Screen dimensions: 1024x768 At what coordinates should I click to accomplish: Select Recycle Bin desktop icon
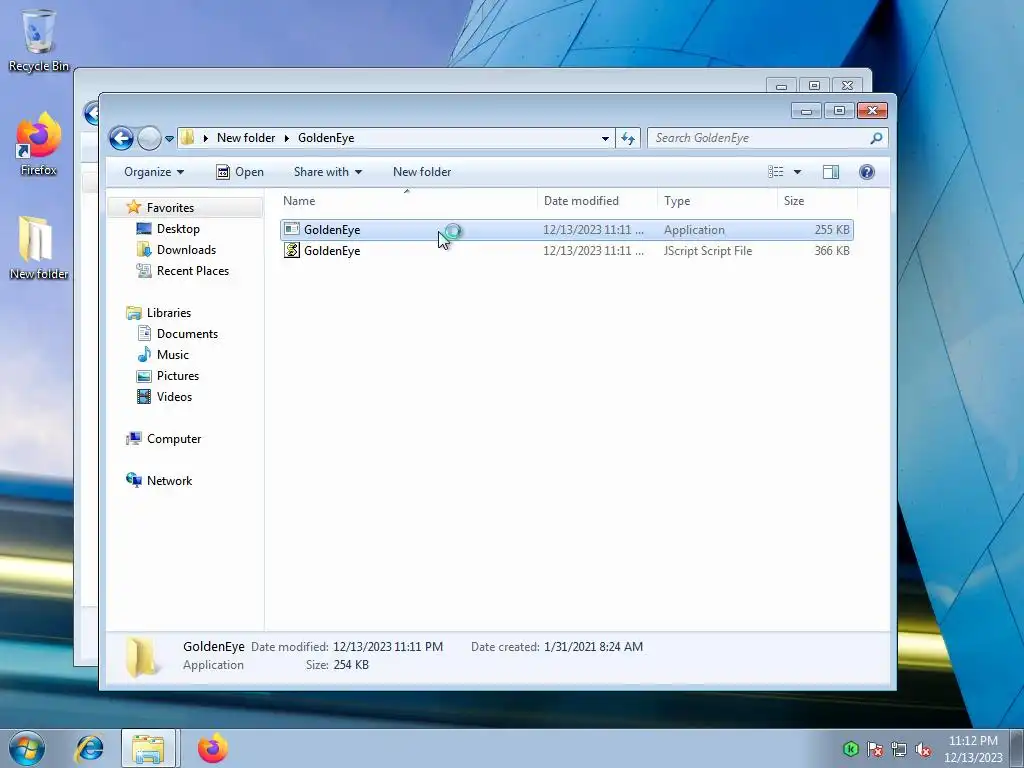point(39,39)
